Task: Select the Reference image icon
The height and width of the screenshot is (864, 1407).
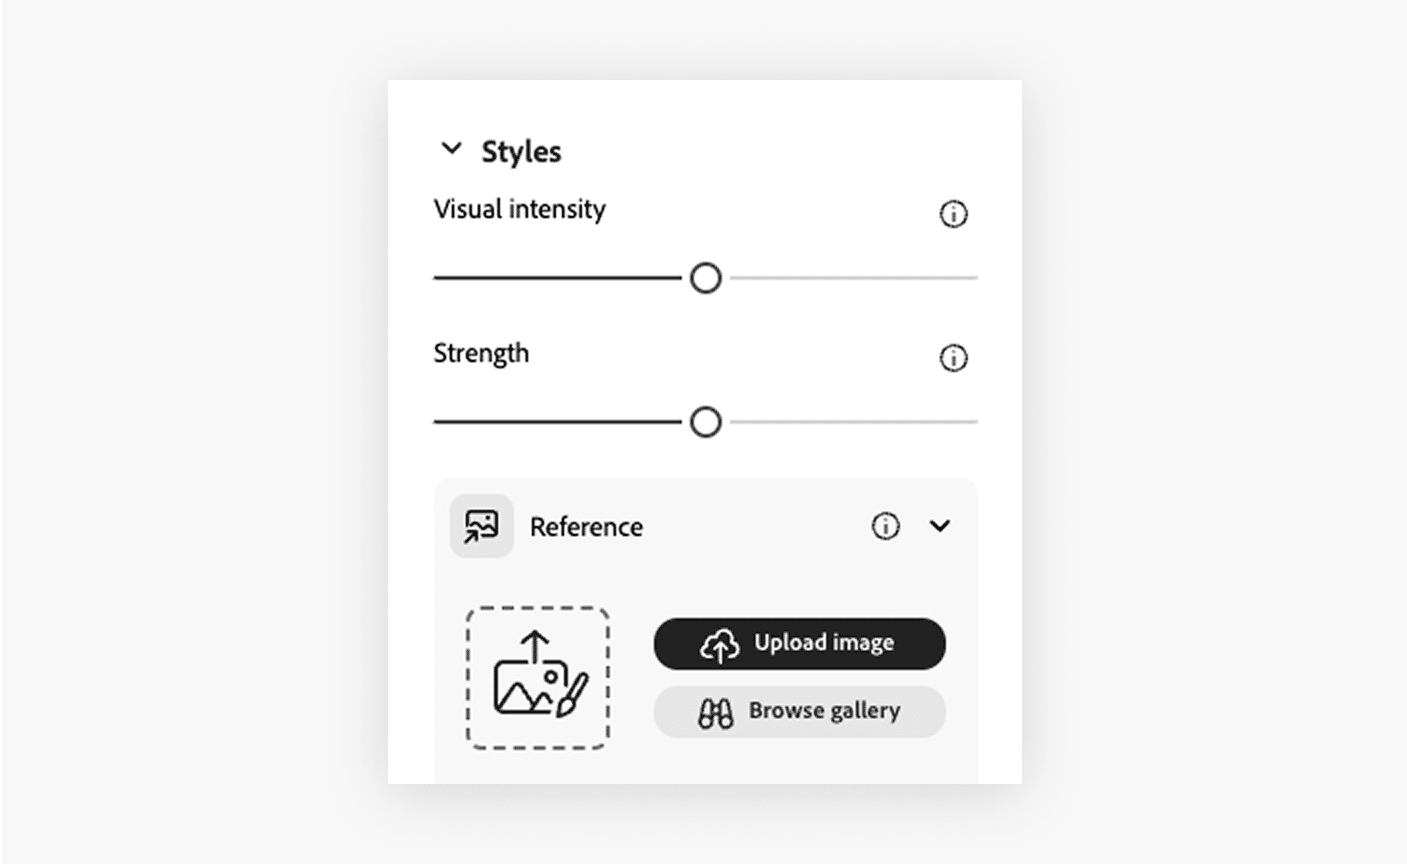Action: (481, 526)
